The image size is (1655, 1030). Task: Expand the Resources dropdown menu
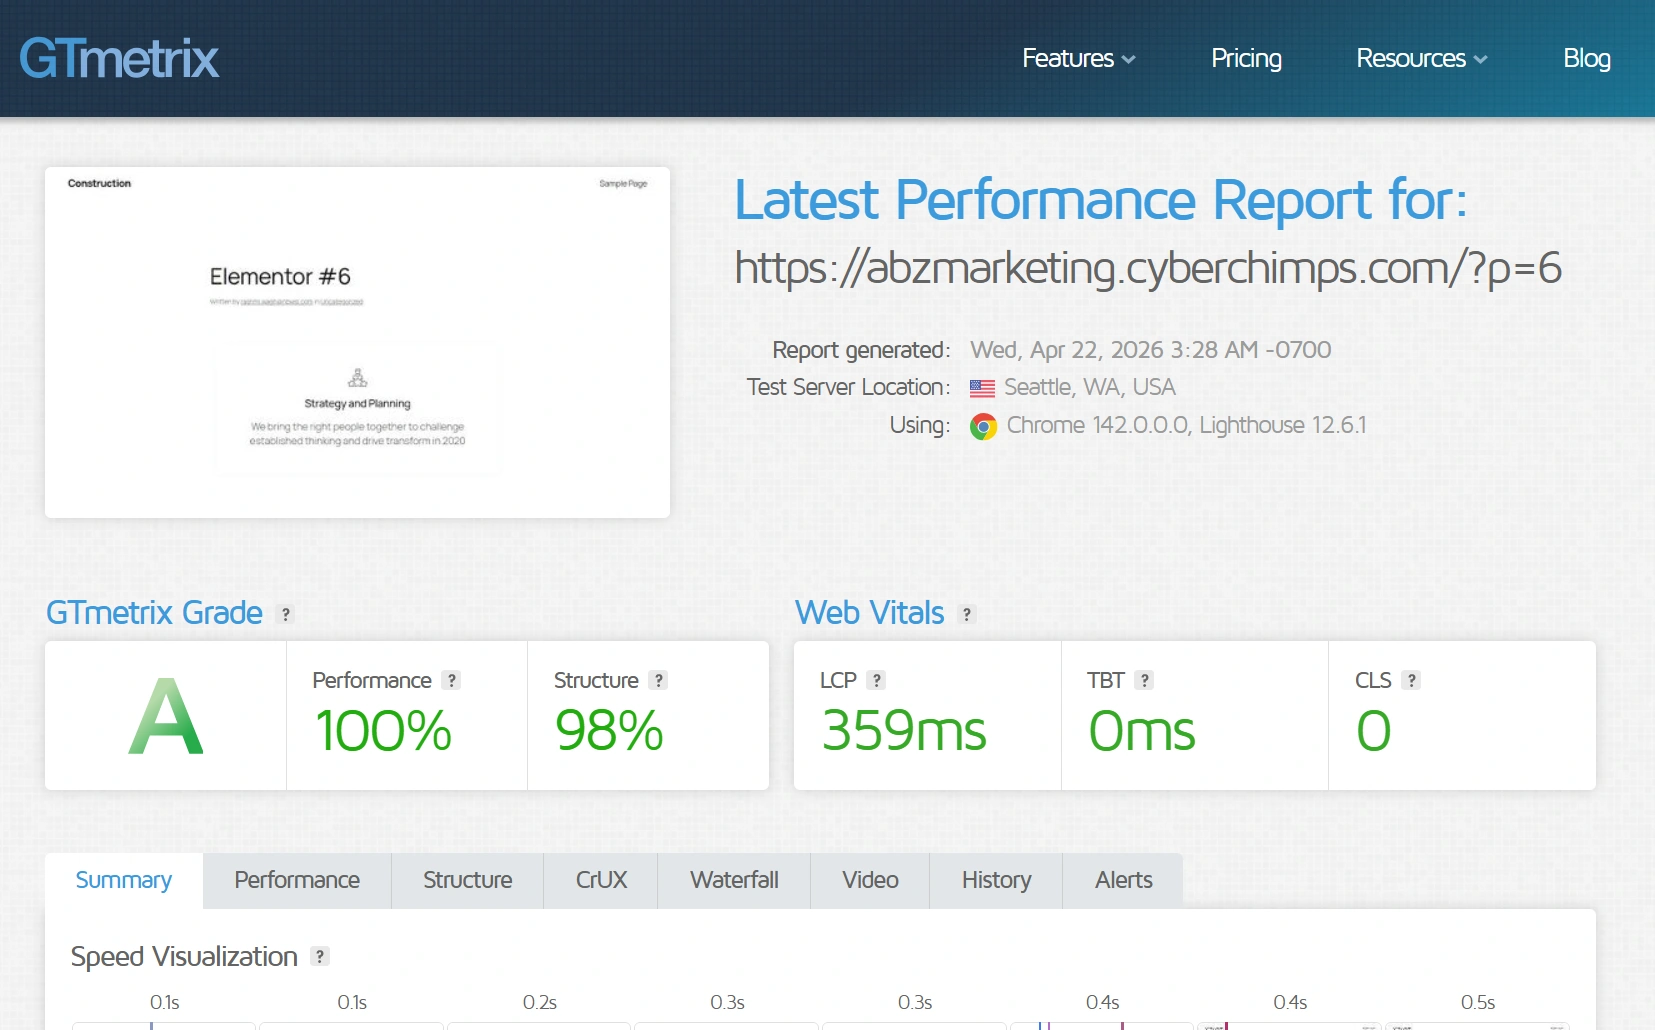[x=1422, y=58]
